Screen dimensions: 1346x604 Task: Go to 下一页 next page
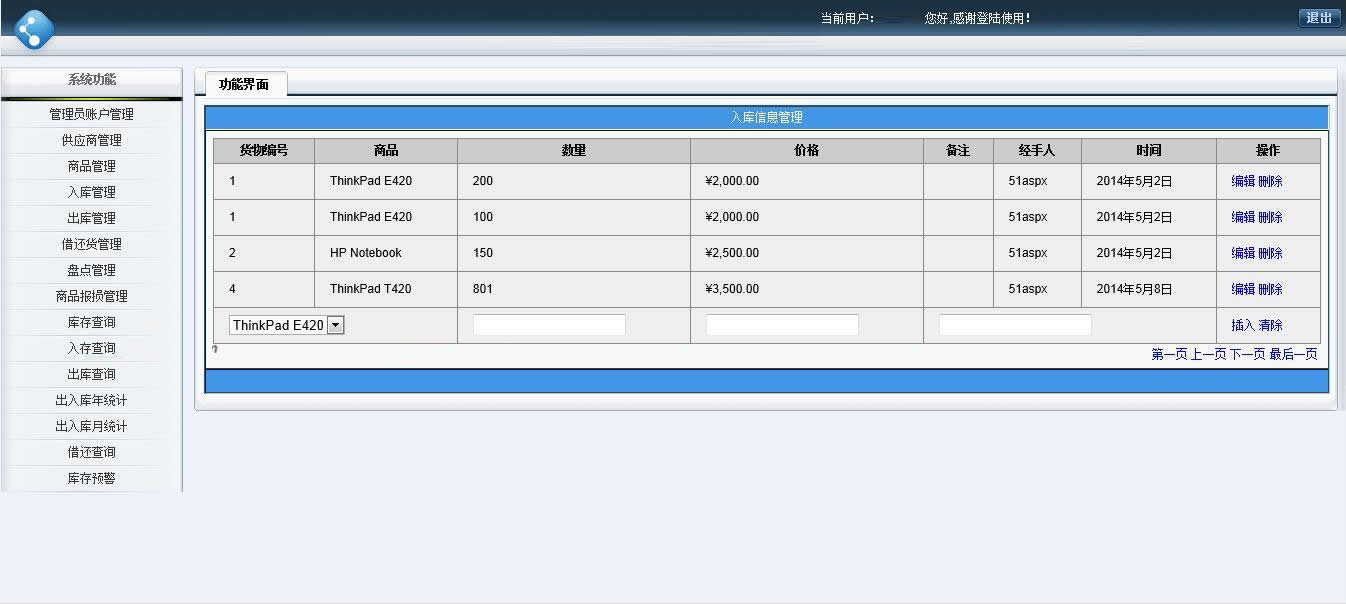click(1247, 354)
